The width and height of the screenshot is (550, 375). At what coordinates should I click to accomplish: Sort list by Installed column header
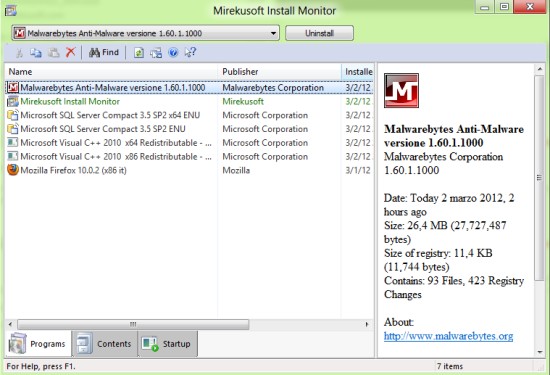point(357,72)
